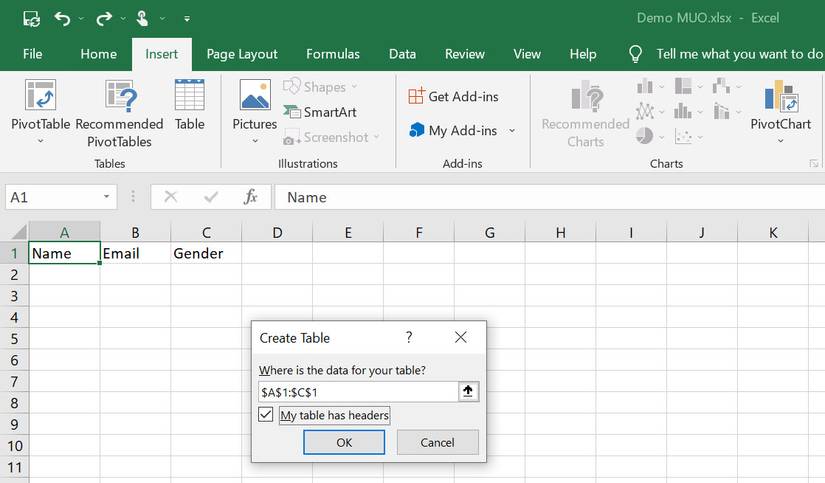The width and height of the screenshot is (825, 483).
Task: Click the My Add-ins icon
Action: point(416,130)
